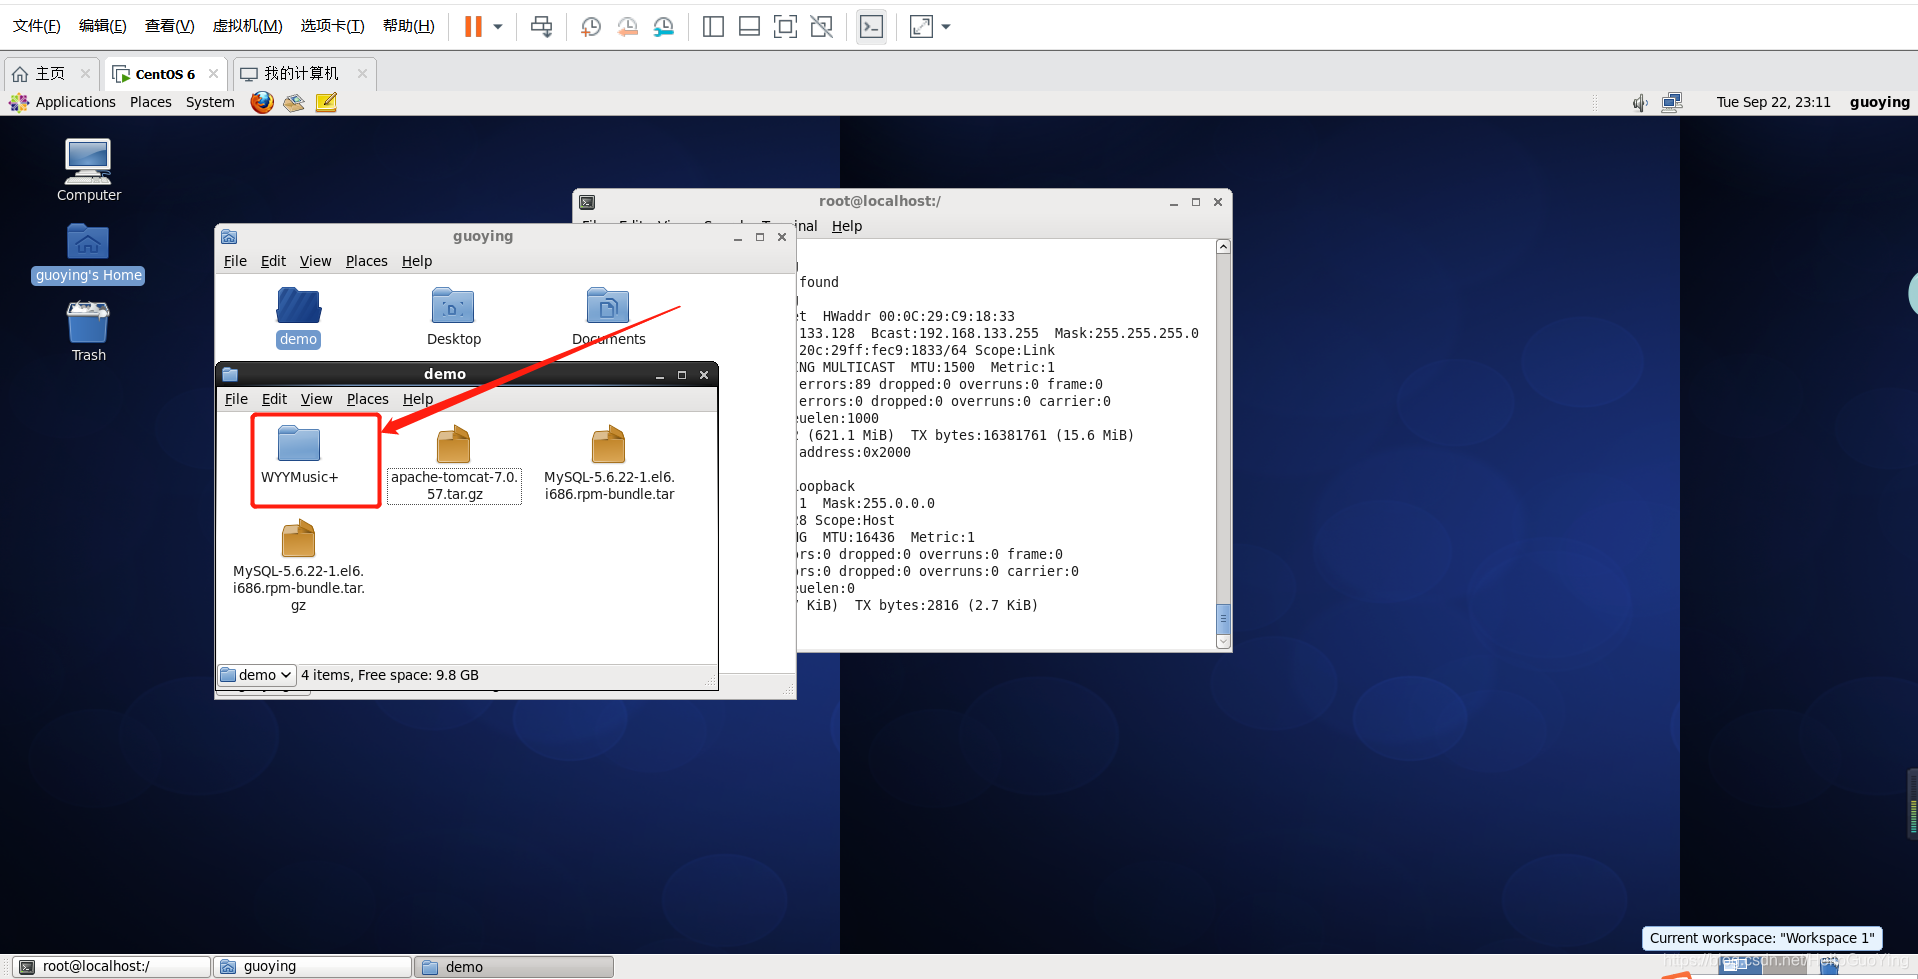Send Ctrl+Alt+Del to the virtual machine

point(541,27)
